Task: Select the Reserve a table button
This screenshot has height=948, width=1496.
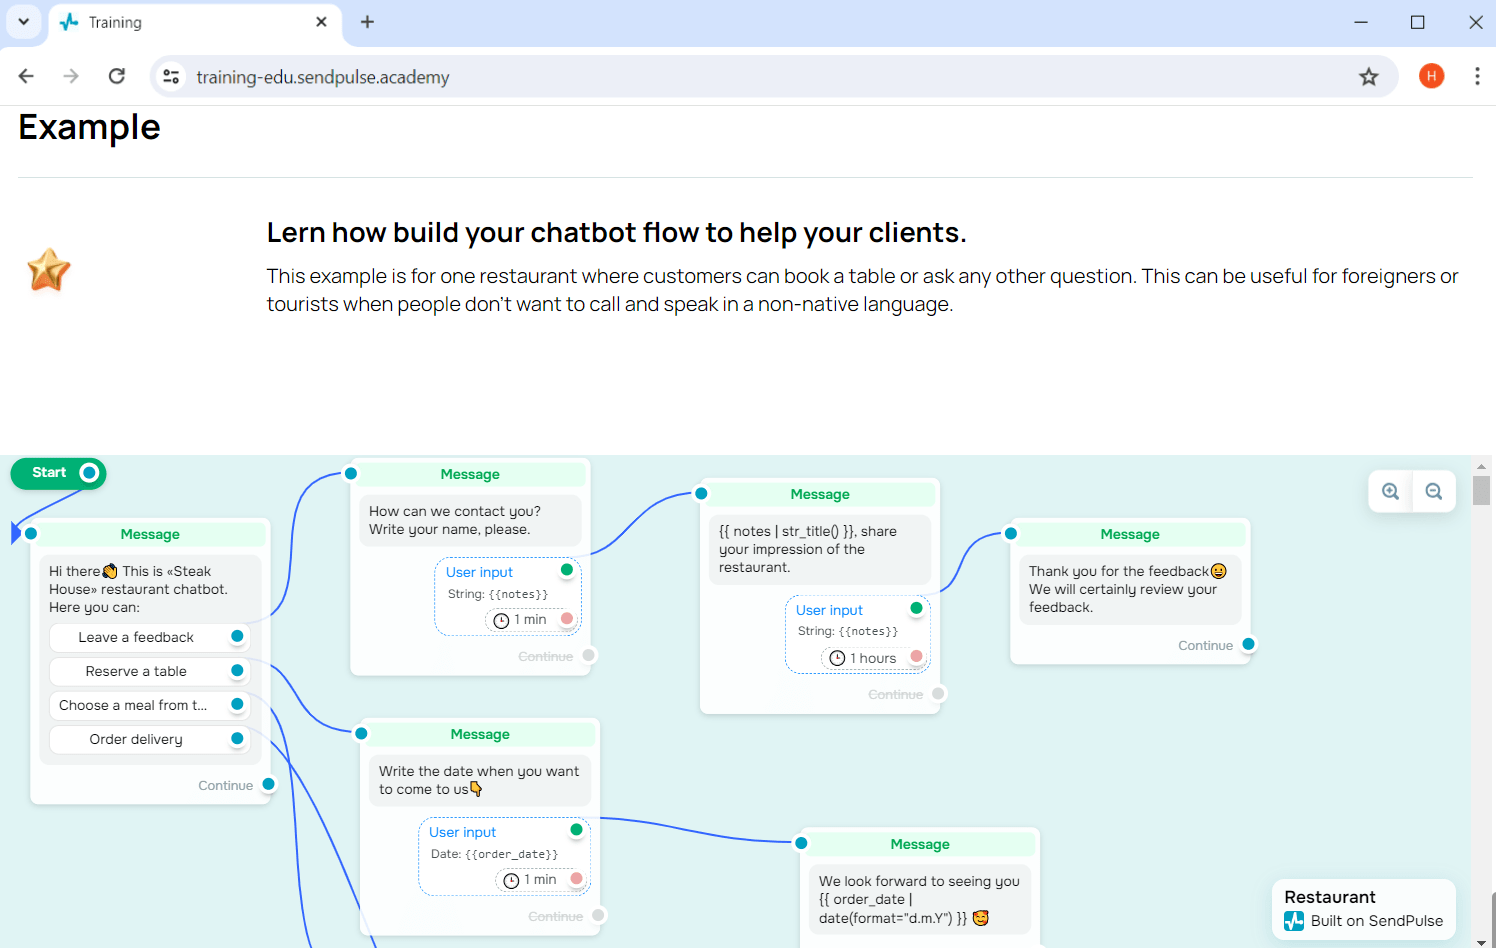Action: tap(149, 671)
